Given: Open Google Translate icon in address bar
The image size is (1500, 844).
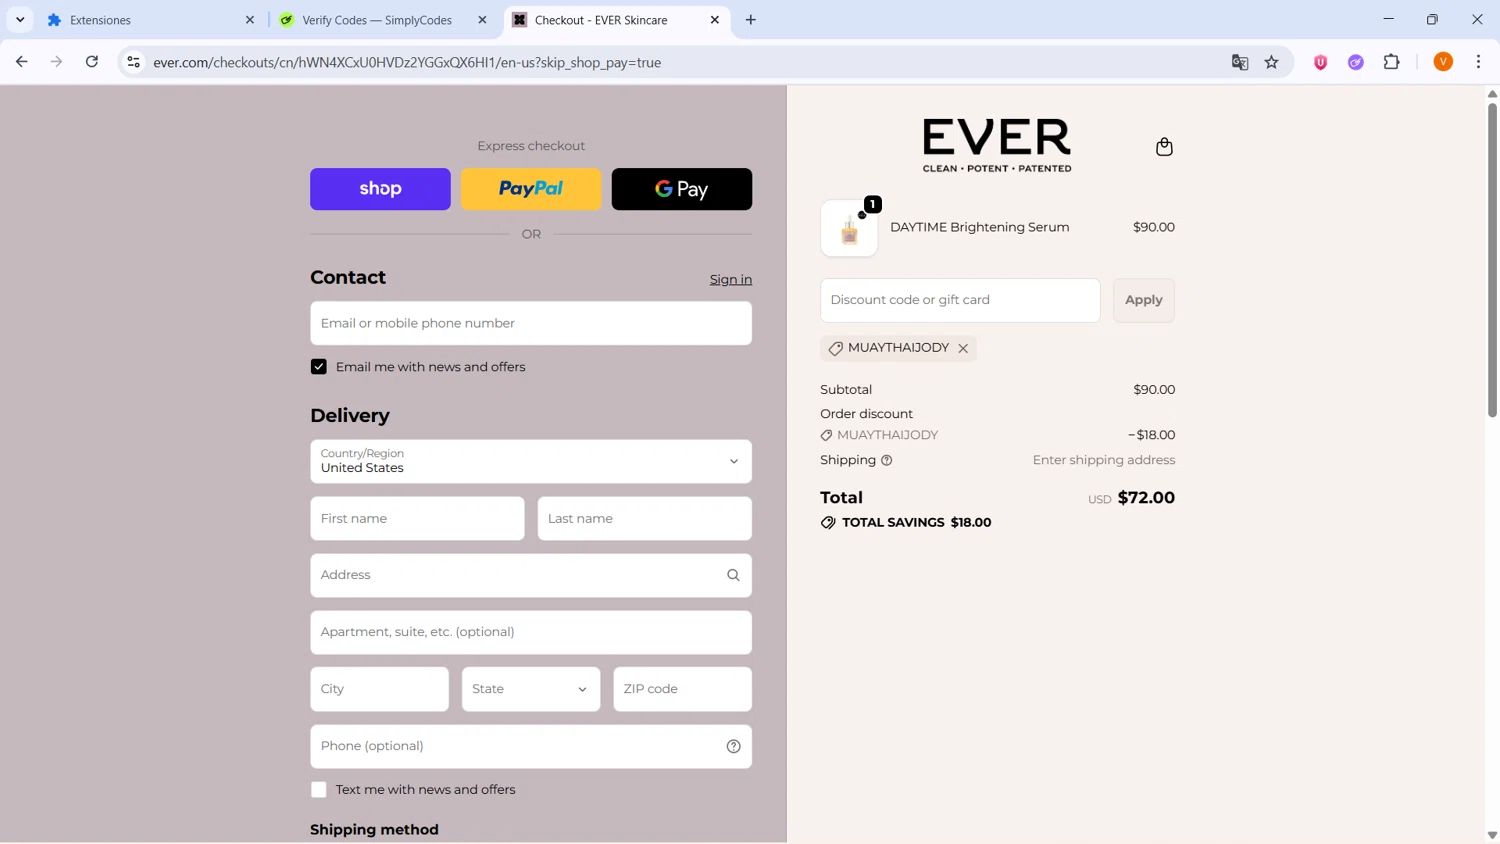Looking at the screenshot, I should click(x=1240, y=62).
